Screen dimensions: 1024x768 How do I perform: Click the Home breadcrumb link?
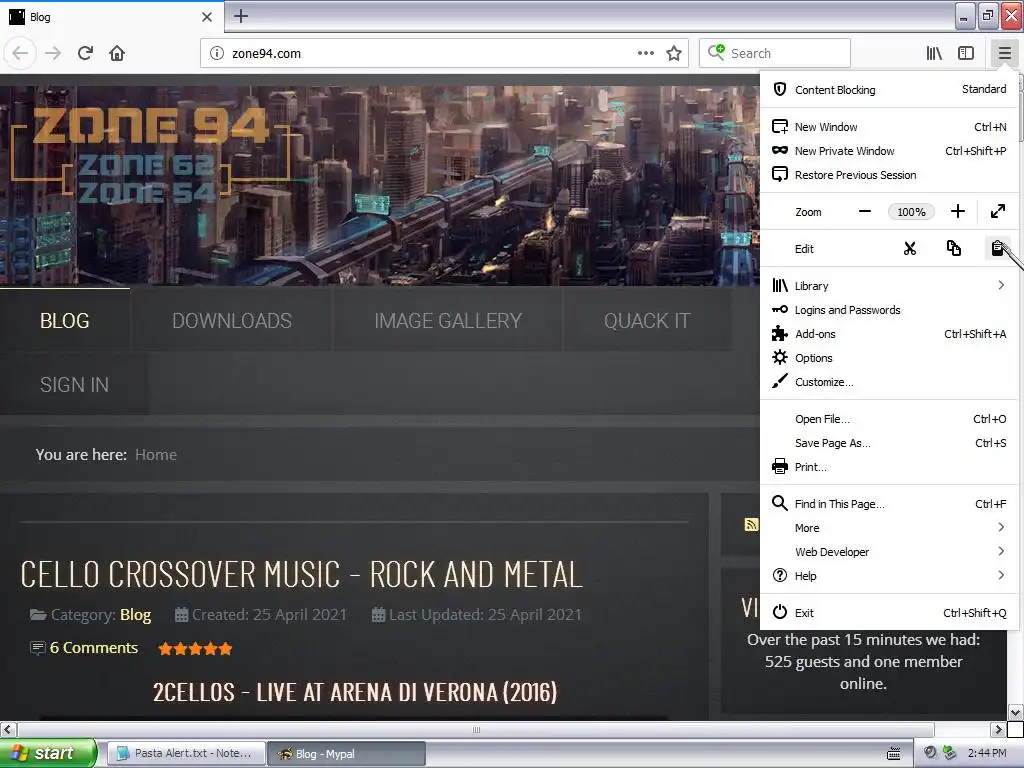[x=155, y=455]
